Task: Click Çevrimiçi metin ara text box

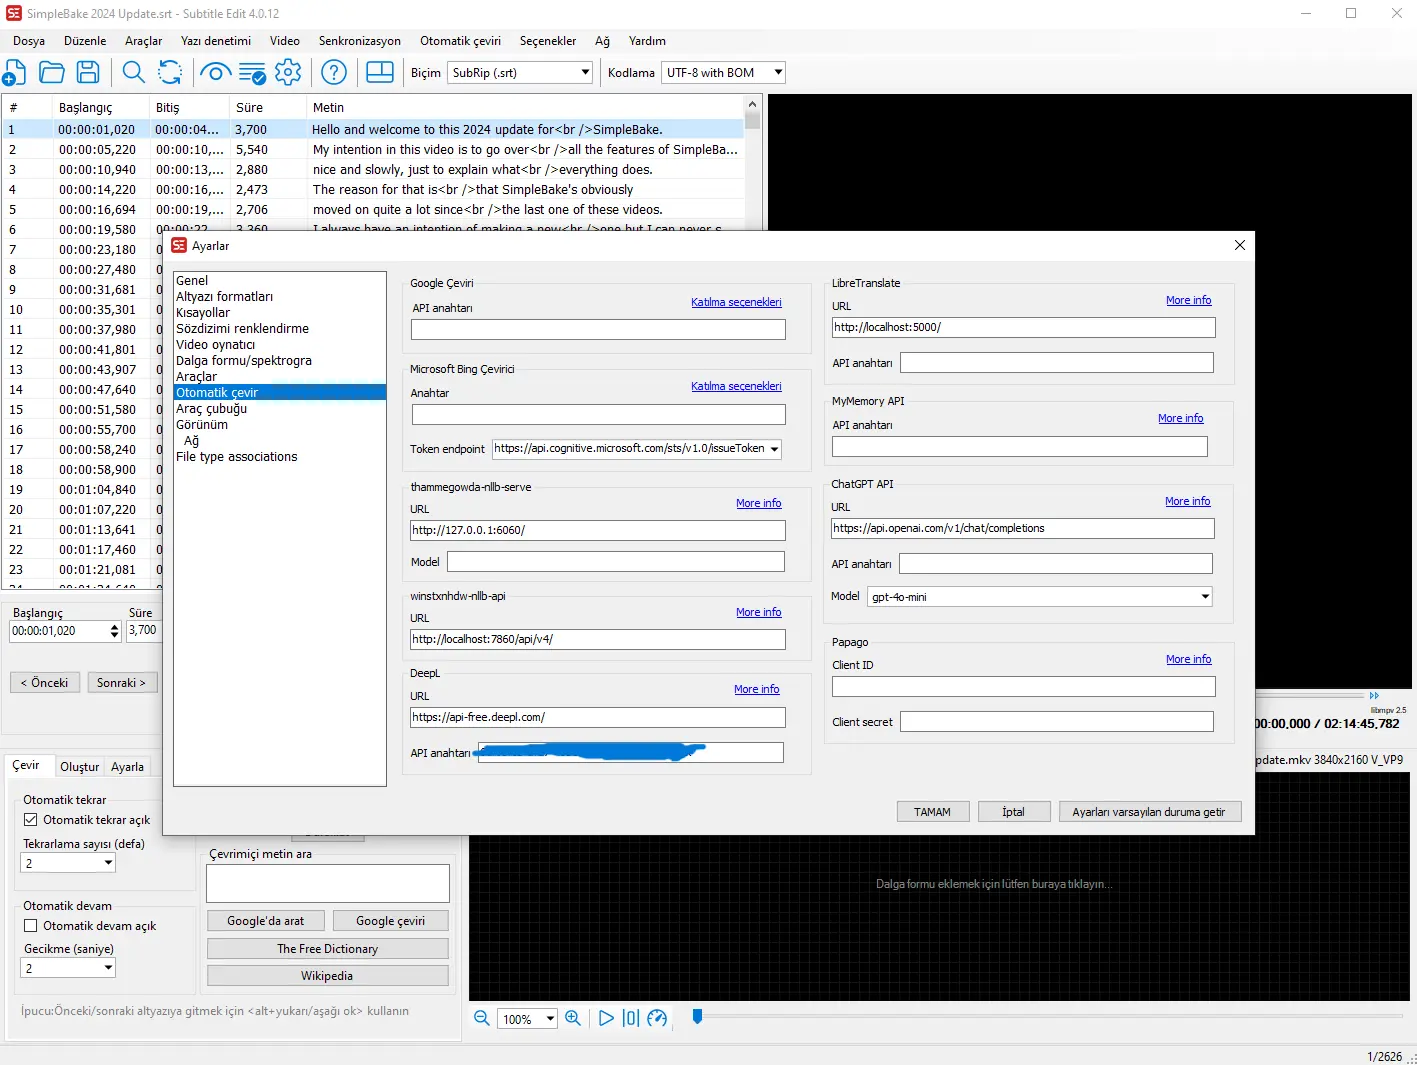Action: pyautogui.click(x=328, y=884)
